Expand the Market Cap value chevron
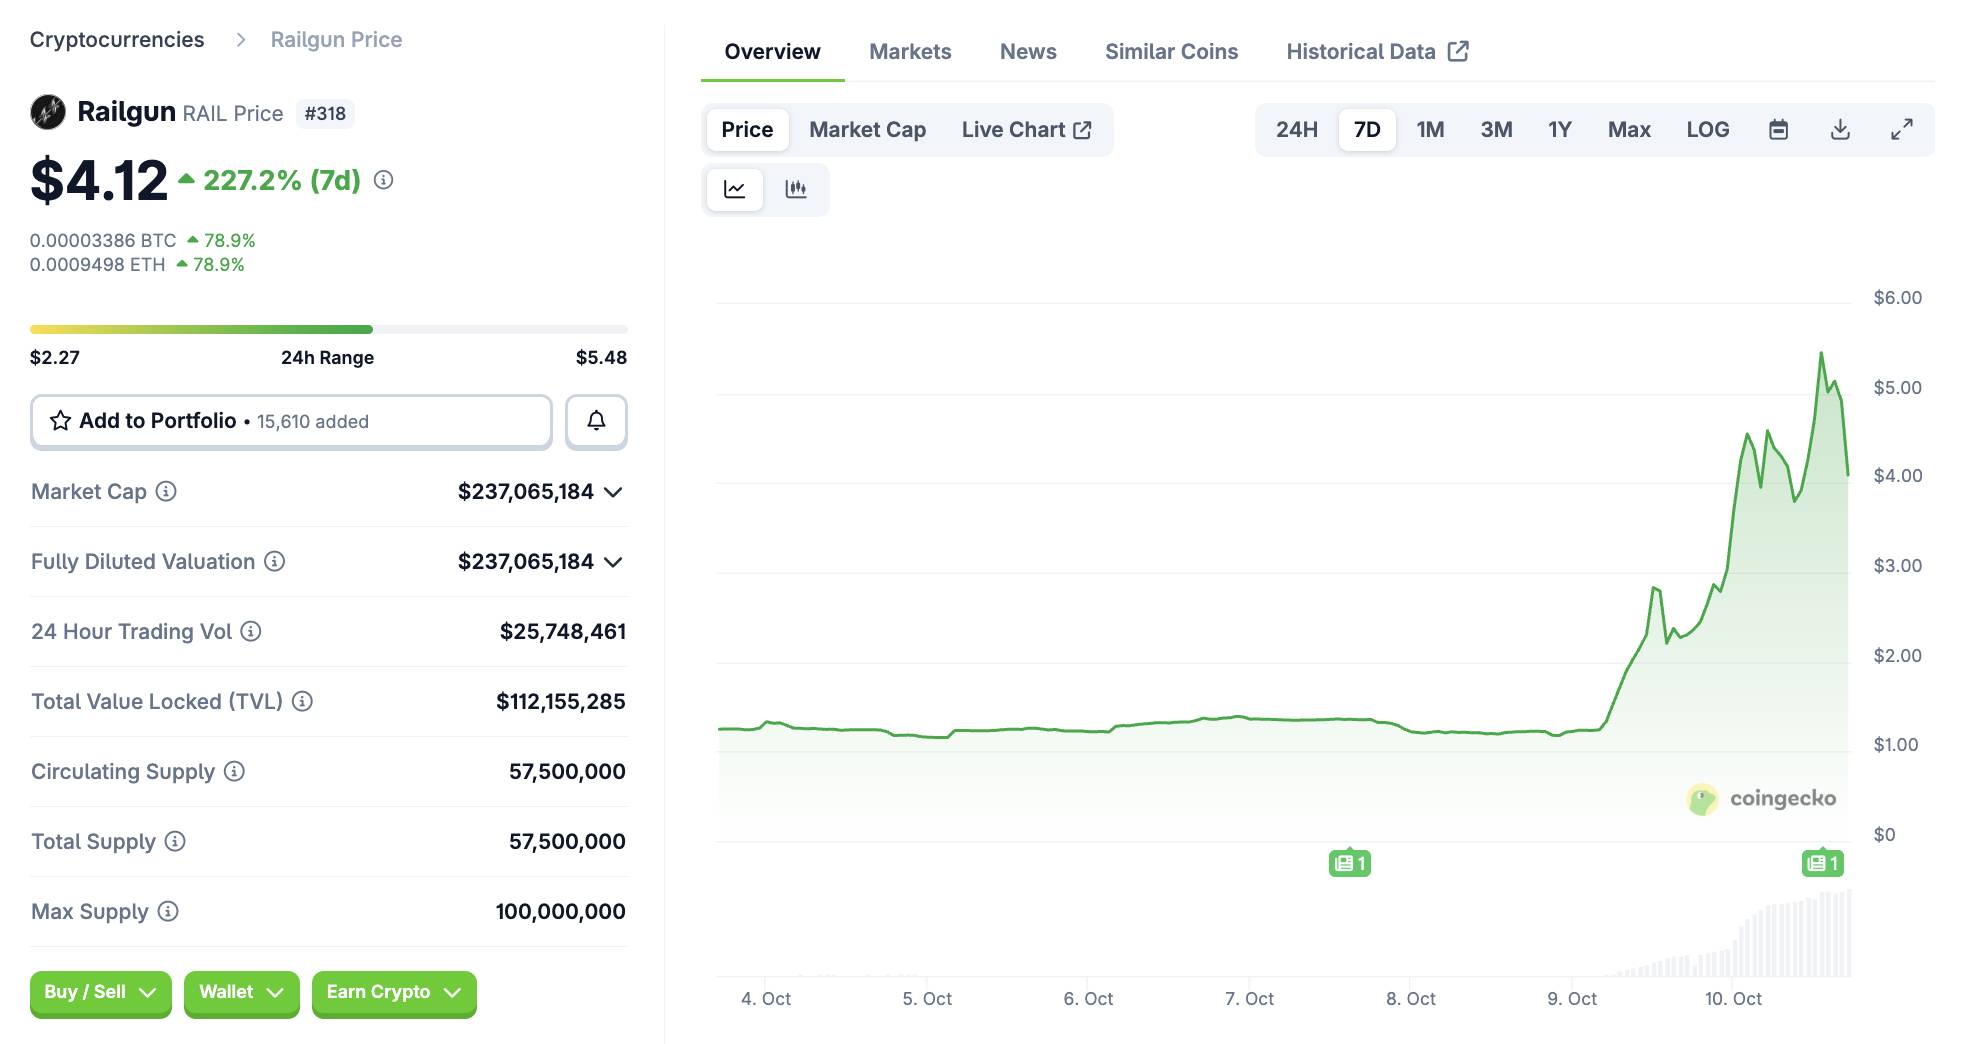The height and width of the screenshot is (1044, 1962). [614, 492]
